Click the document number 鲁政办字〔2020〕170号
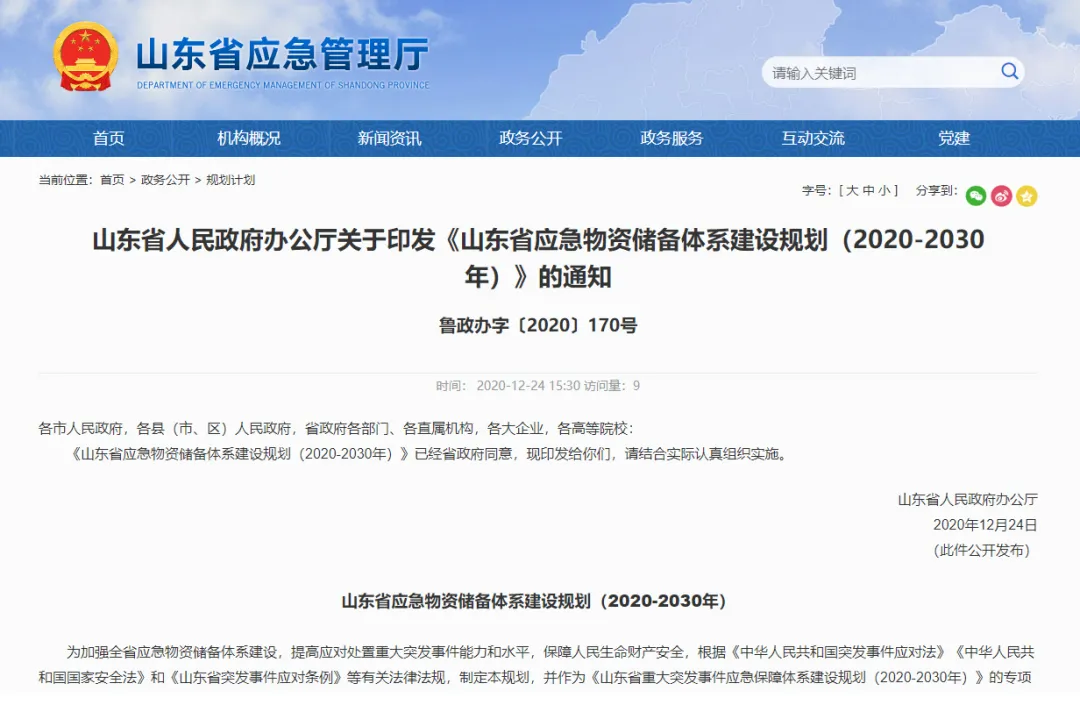 (x=538, y=325)
